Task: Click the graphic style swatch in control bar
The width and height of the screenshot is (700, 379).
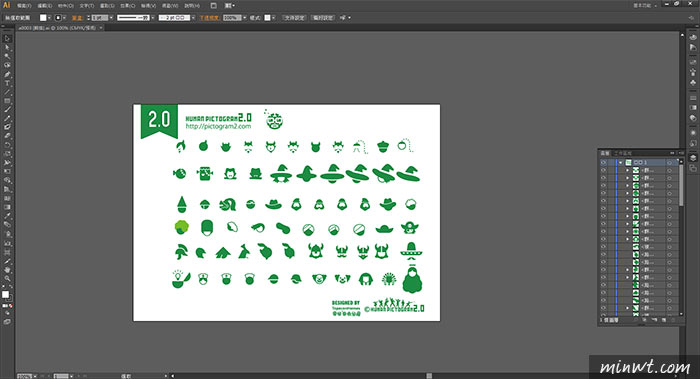Action: [267, 18]
